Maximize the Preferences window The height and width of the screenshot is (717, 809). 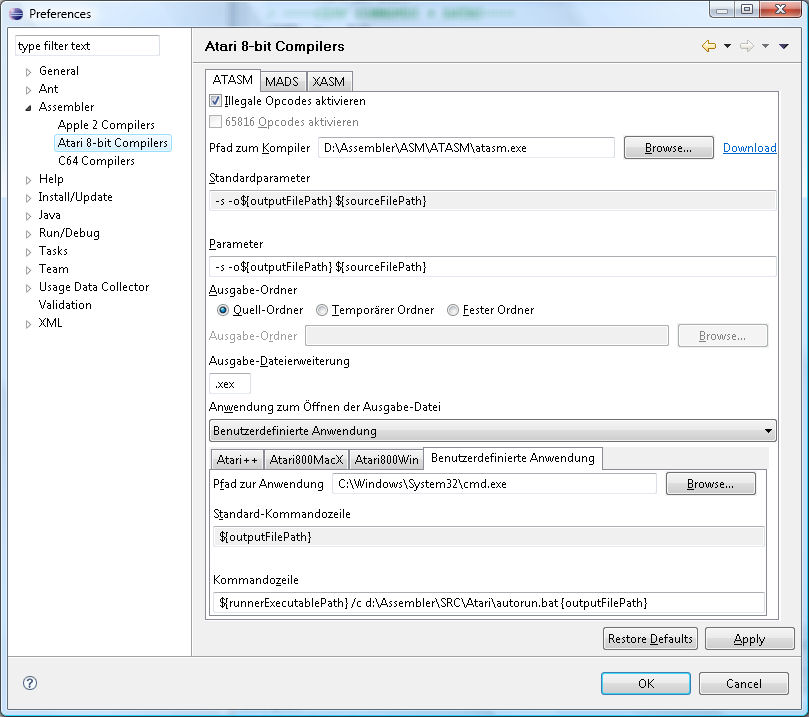(747, 9)
